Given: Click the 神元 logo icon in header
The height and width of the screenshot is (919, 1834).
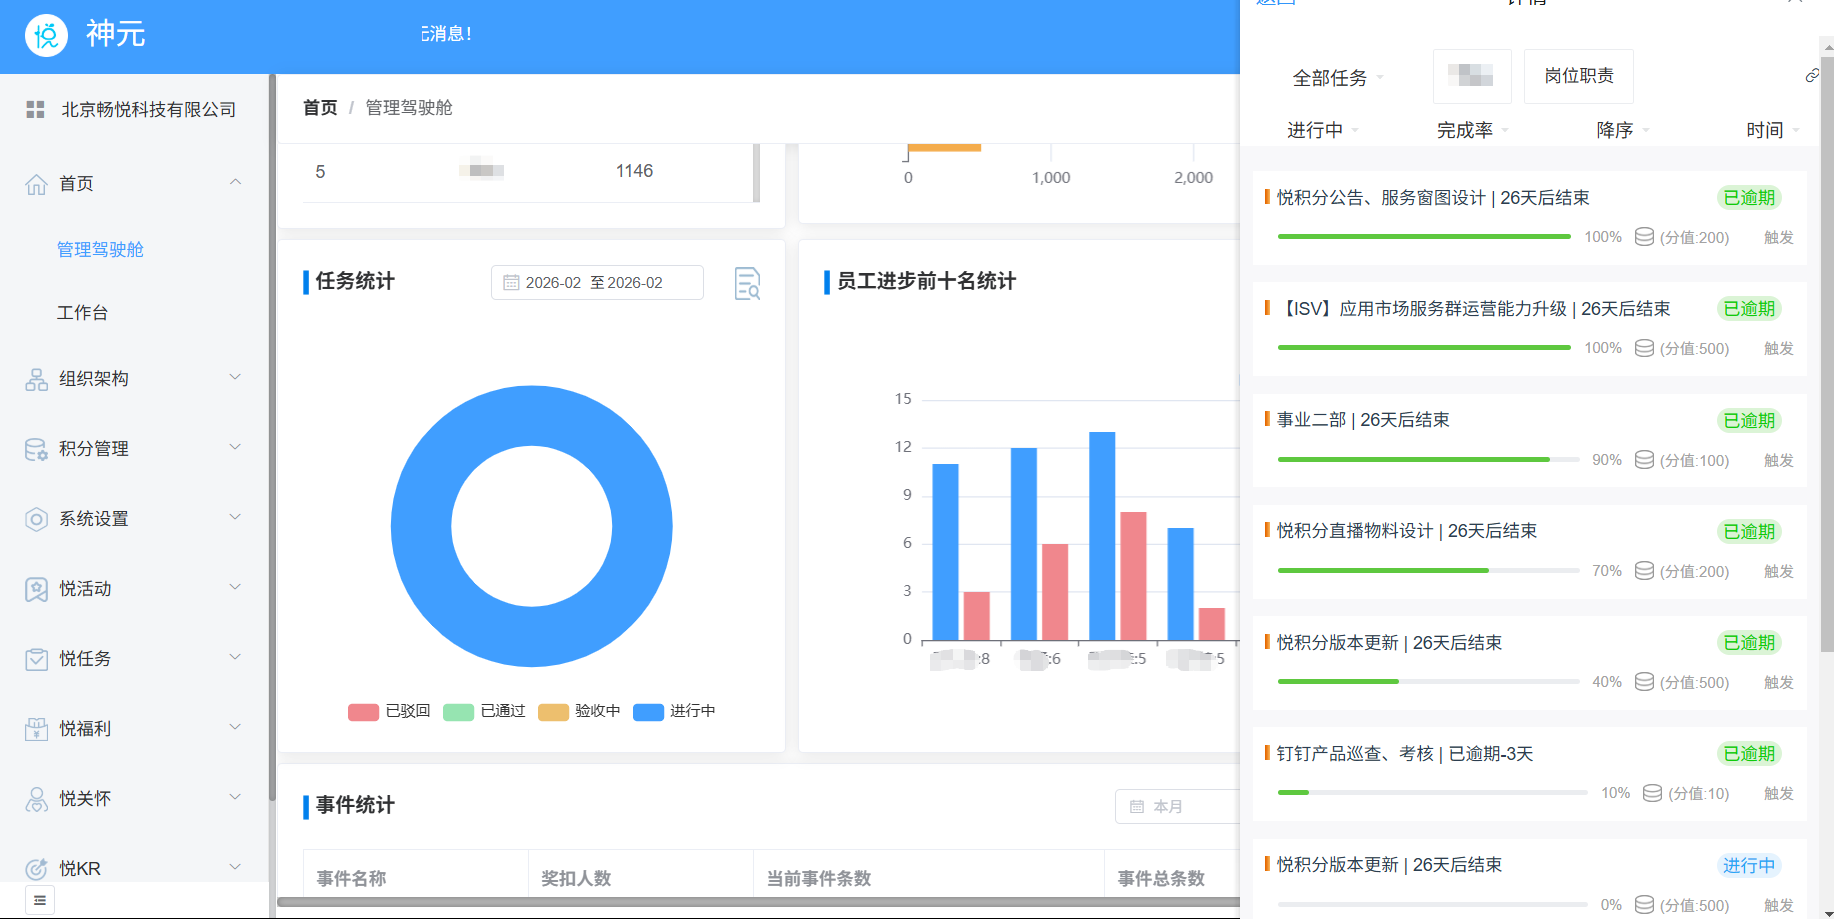Looking at the screenshot, I should tap(45, 34).
